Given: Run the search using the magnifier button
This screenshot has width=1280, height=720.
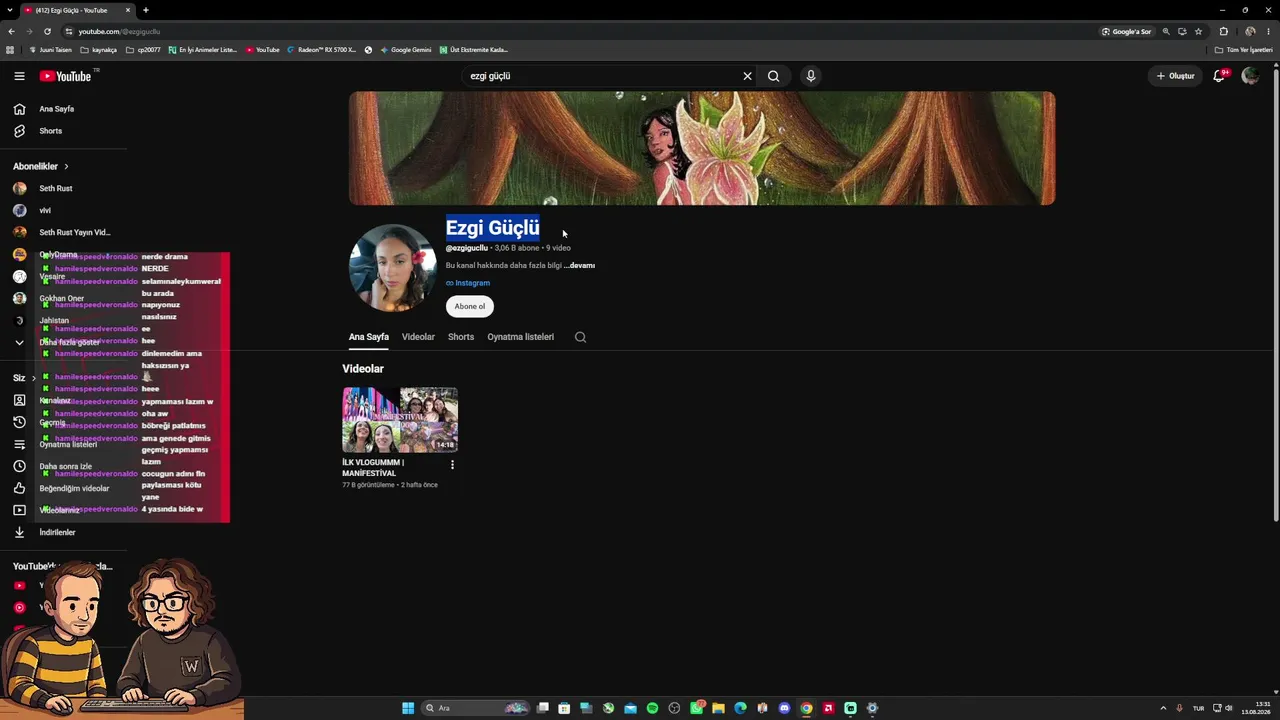Looking at the screenshot, I should point(773,76).
